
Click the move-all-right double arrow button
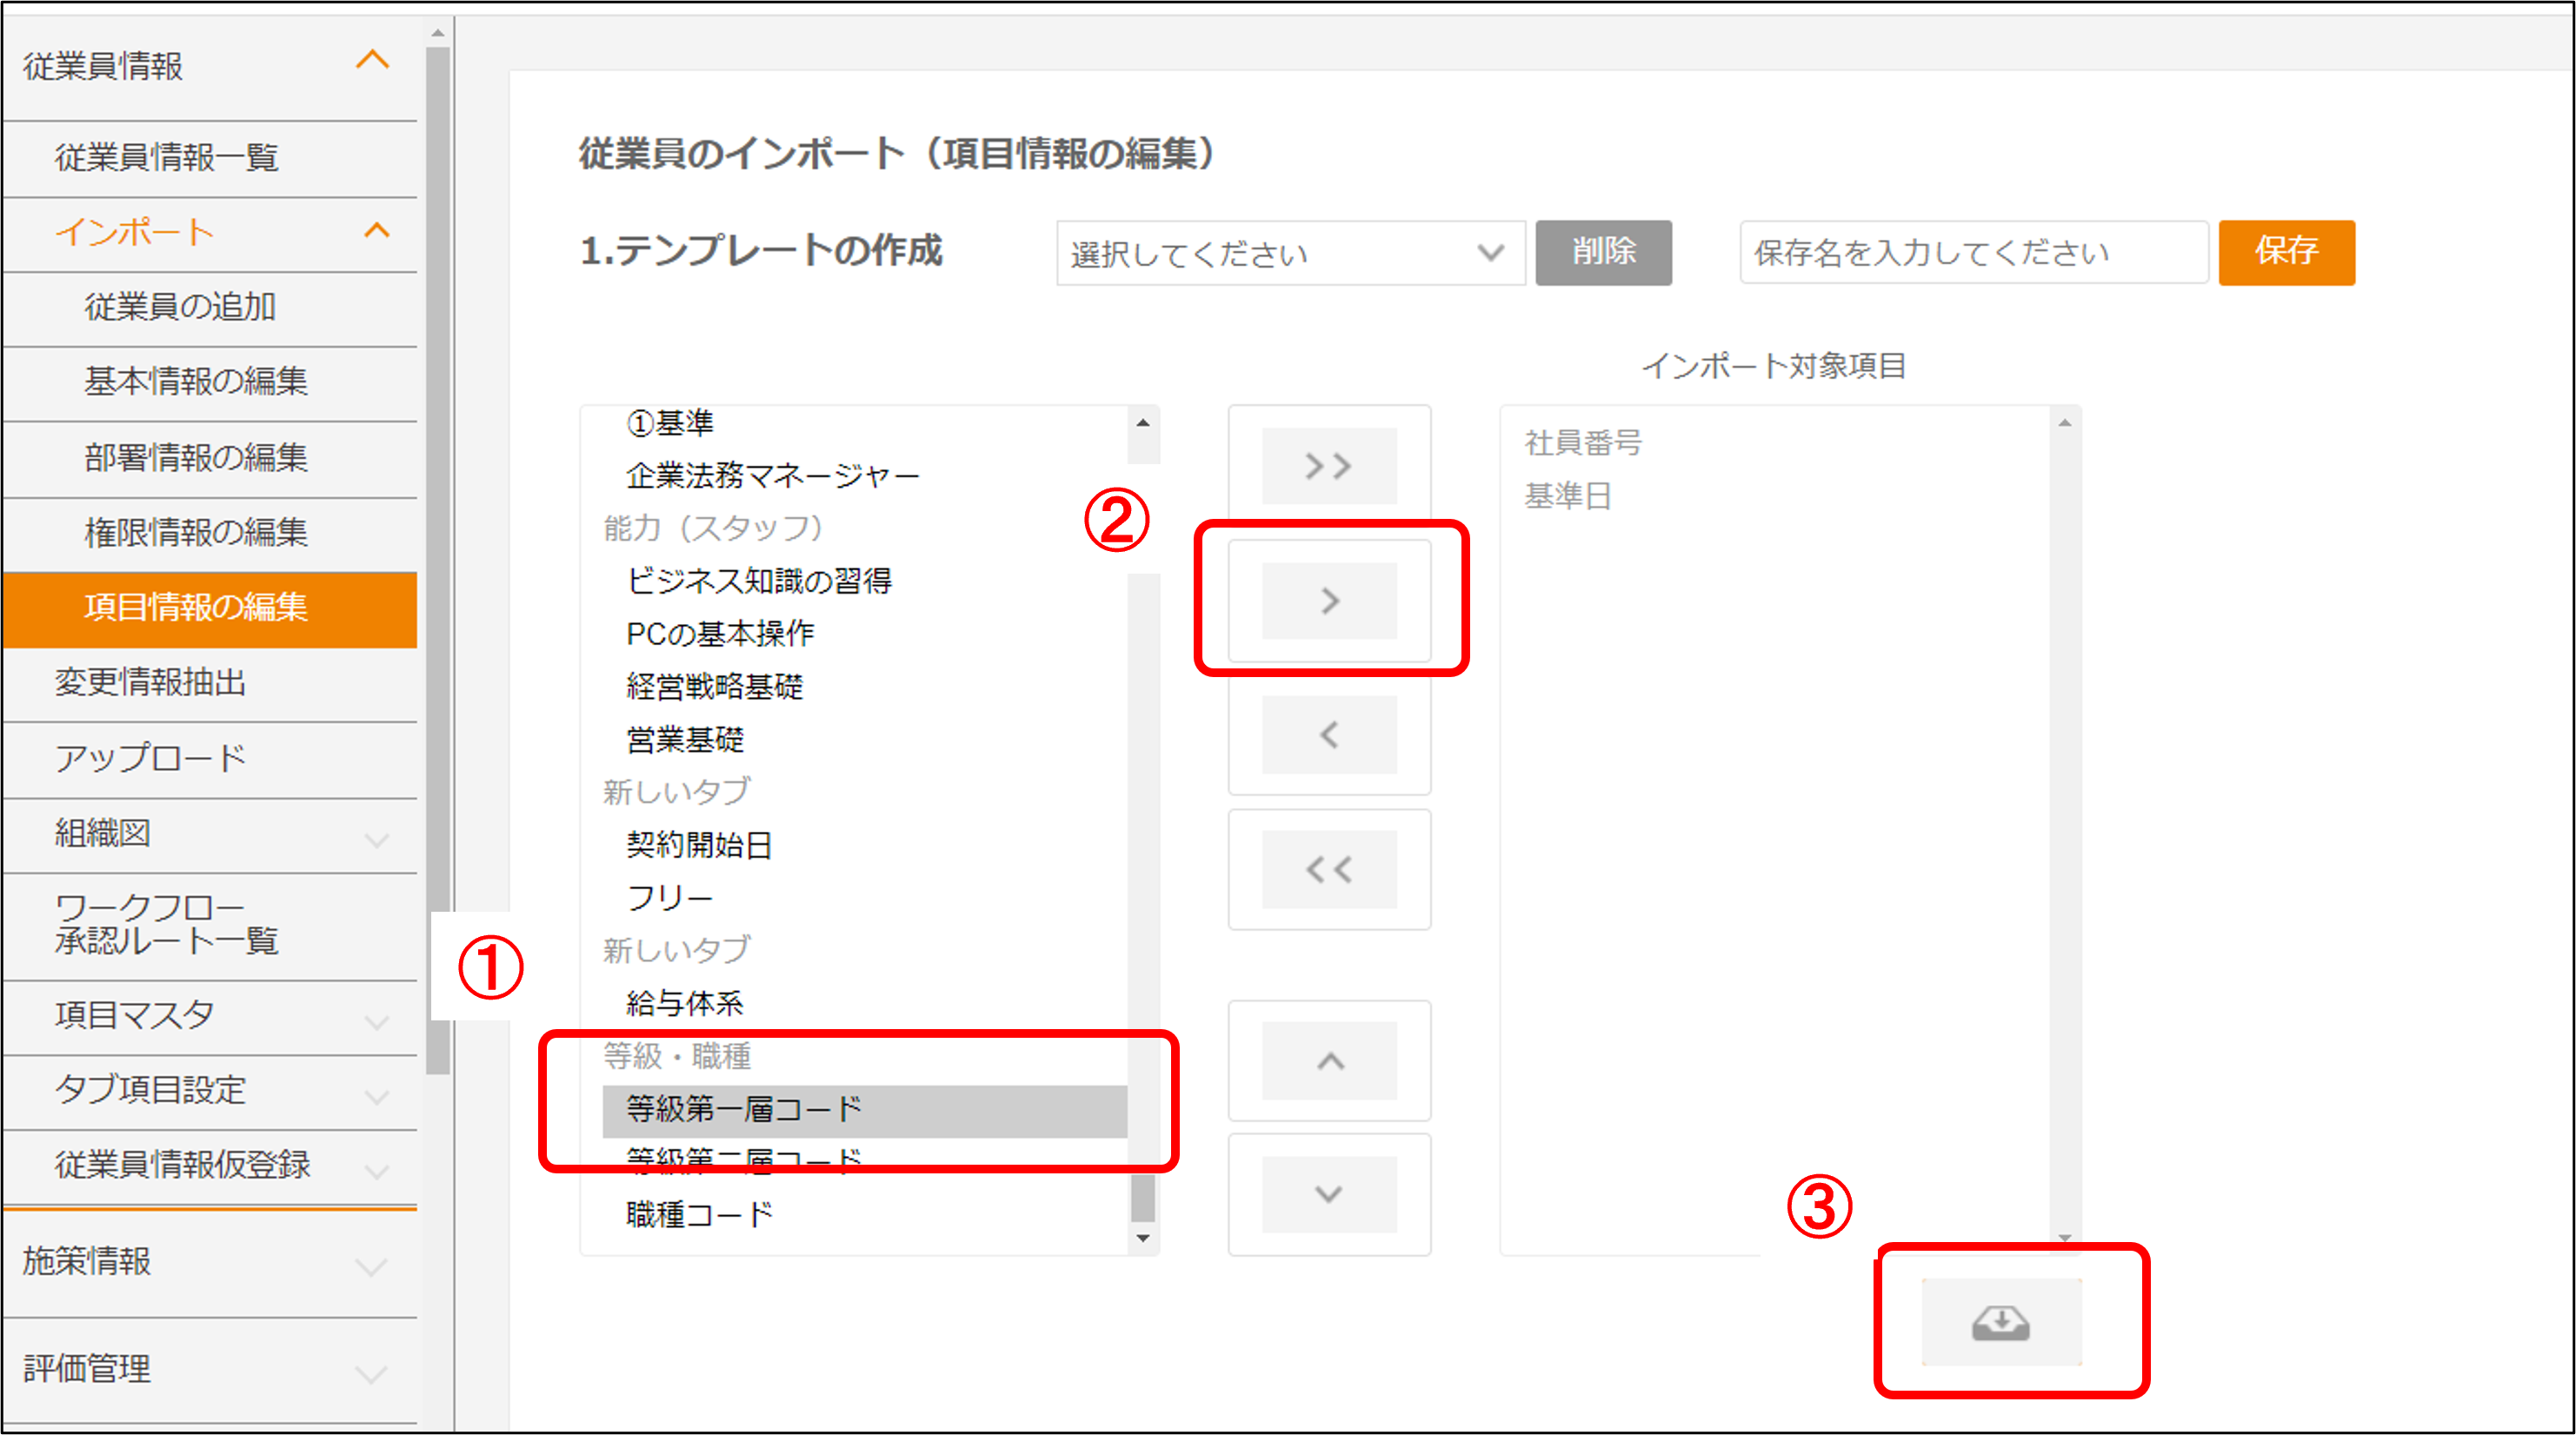point(1328,466)
